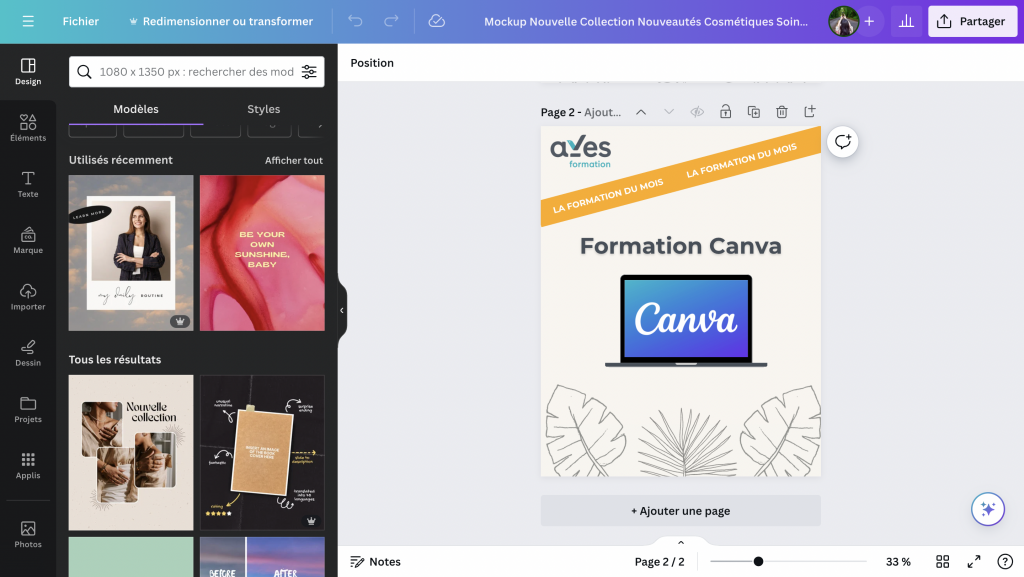Open the grid view of all pages

pyautogui.click(x=941, y=561)
